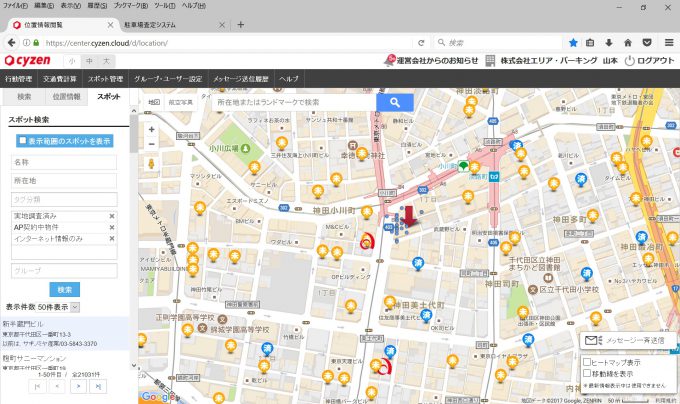Image resolution: width=680 pixels, height=404 pixels.
Task: Open the ヘルプ menu in navigation bar
Action: tap(289, 79)
